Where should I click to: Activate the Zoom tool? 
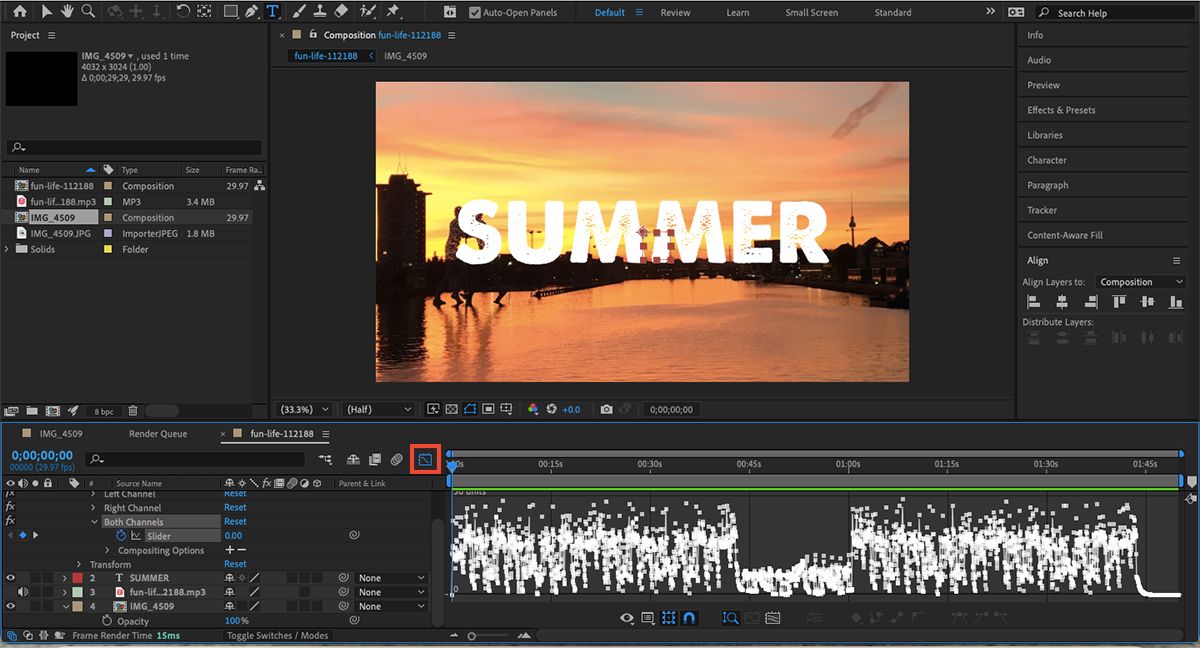[89, 12]
